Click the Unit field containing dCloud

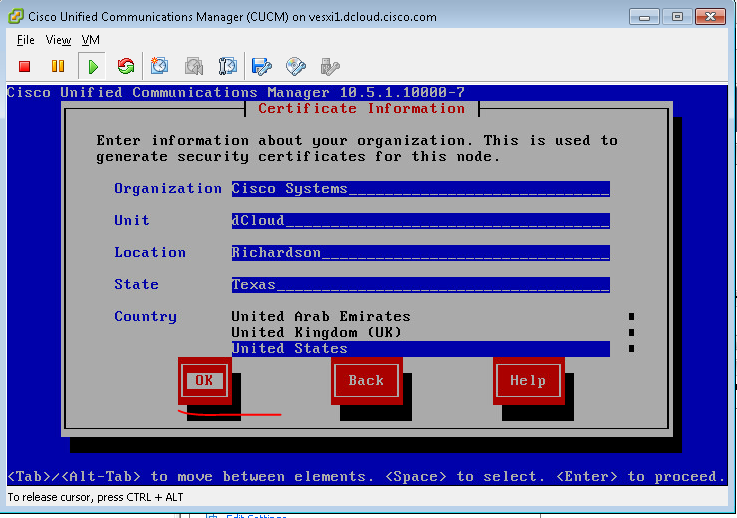[x=421, y=220]
